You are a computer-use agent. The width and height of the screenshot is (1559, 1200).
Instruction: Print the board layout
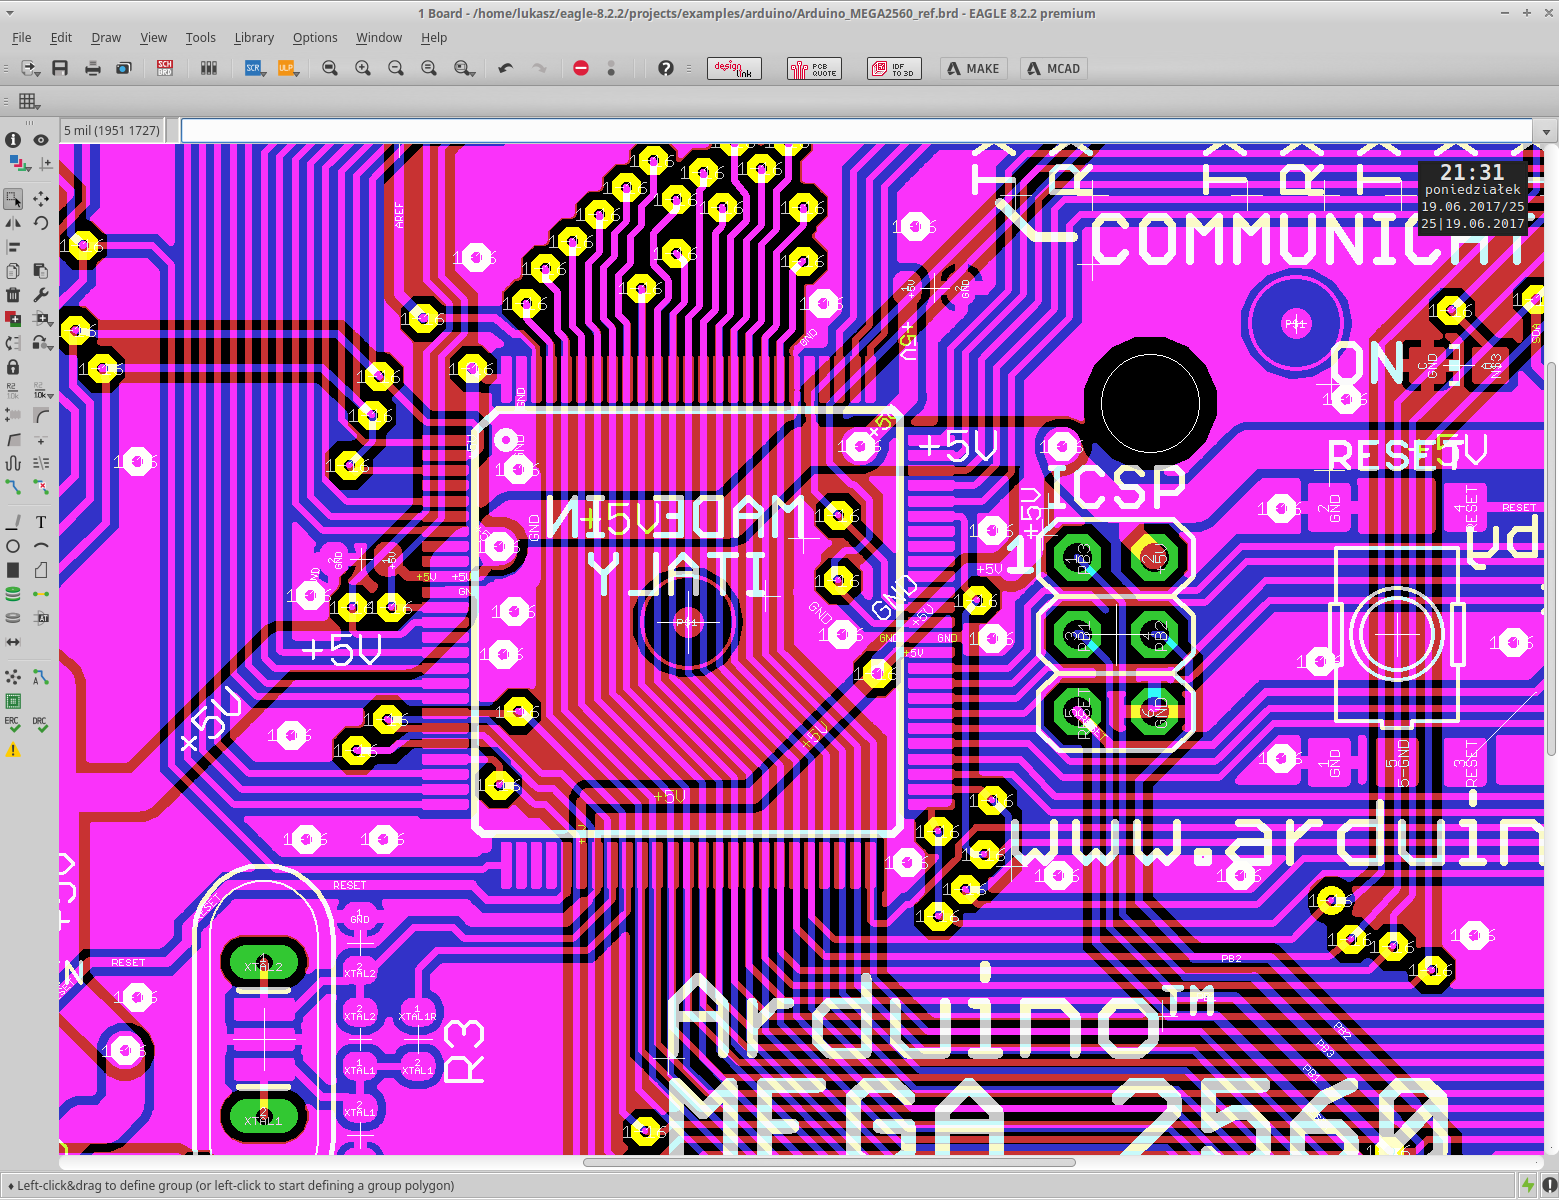[x=93, y=68]
